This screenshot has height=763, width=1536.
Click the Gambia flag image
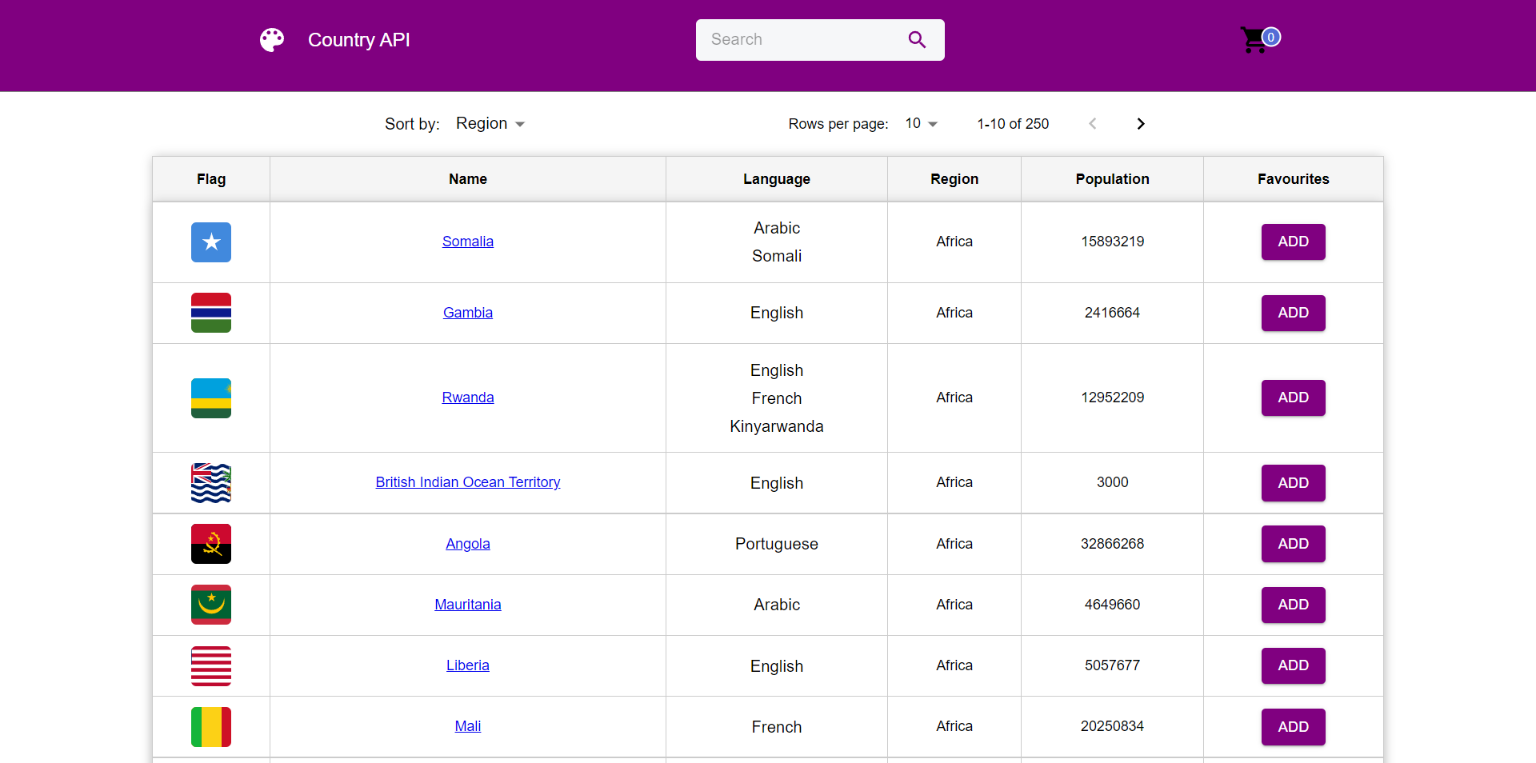[211, 313]
